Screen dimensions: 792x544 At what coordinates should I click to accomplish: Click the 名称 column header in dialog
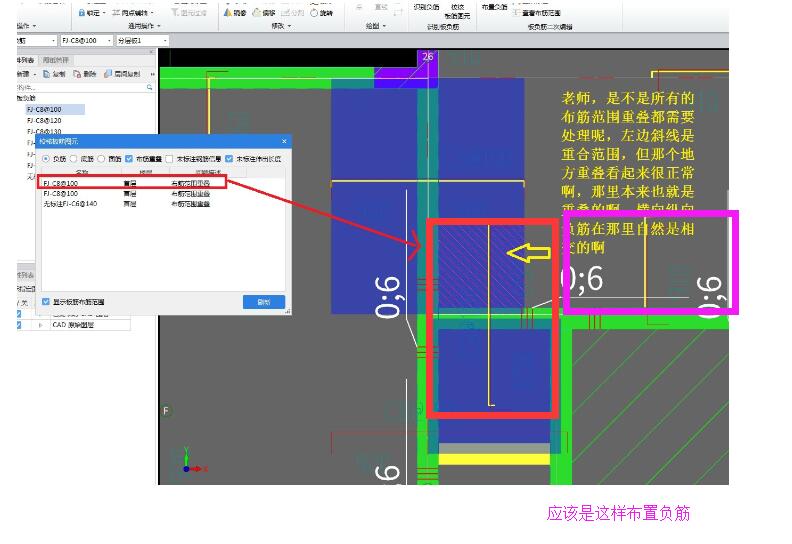(82, 173)
